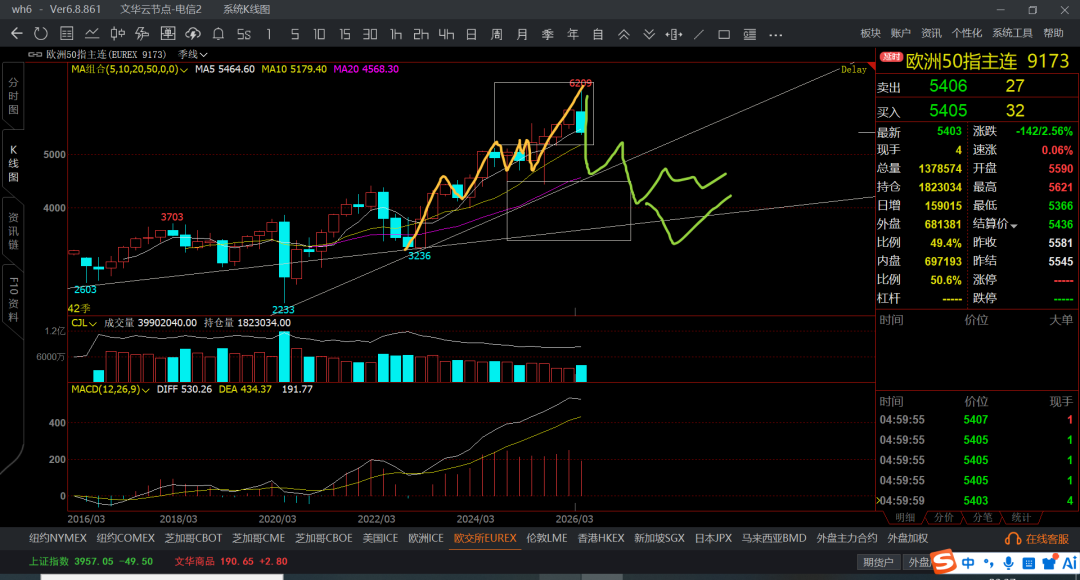Click the Ai icon in IME bar
1080x580 pixels.
1070,563
